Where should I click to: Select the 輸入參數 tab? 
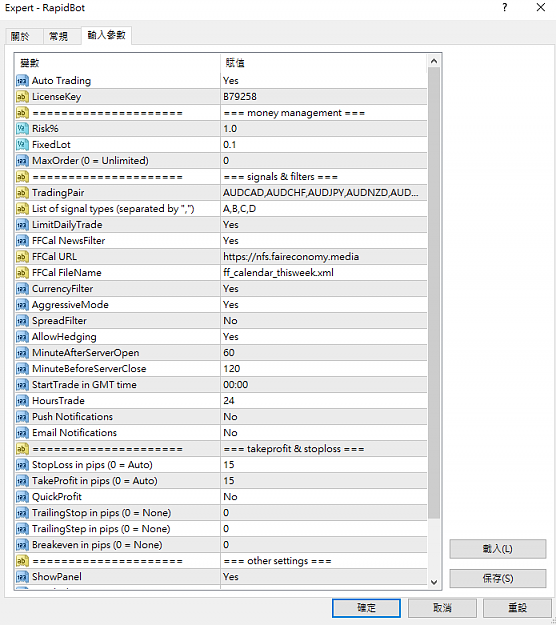(106, 35)
